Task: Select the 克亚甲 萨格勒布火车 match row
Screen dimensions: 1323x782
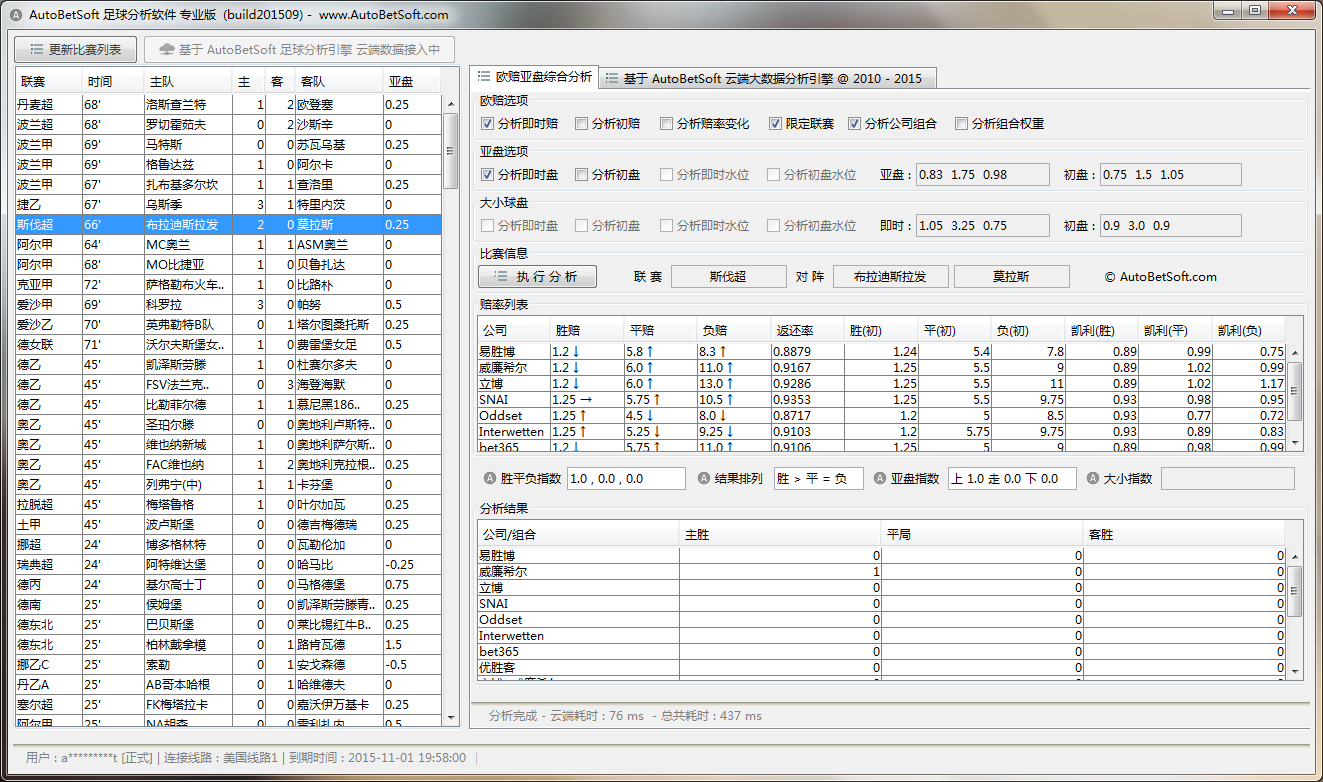Action: [x=228, y=284]
